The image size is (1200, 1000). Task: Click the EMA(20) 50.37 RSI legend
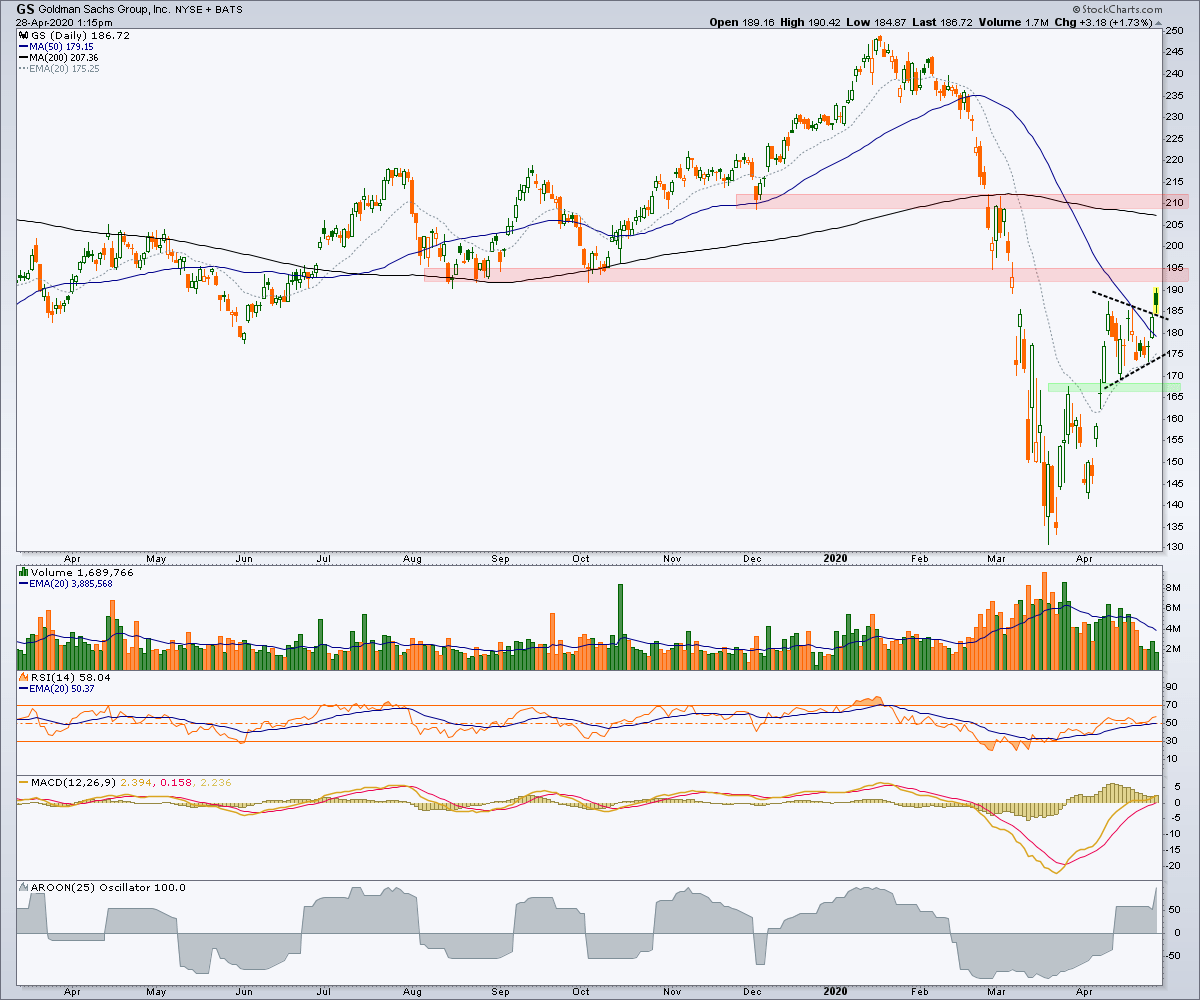click(56, 689)
